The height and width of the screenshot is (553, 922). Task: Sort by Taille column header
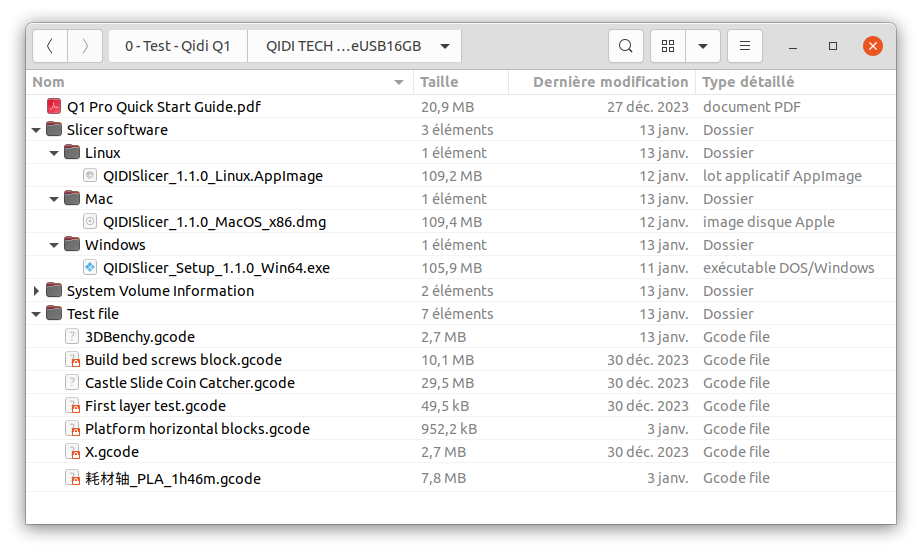tap(439, 82)
